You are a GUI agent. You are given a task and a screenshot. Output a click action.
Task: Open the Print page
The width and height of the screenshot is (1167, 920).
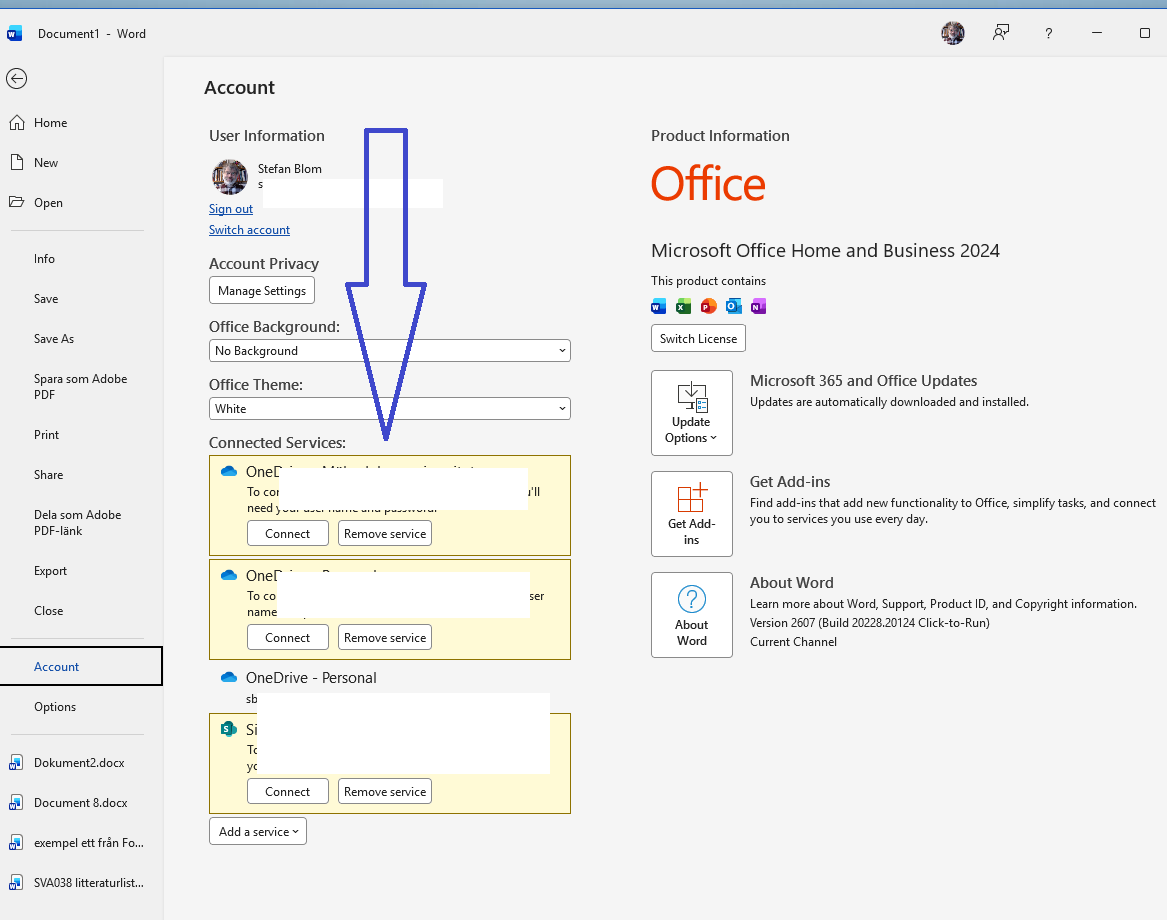46,435
